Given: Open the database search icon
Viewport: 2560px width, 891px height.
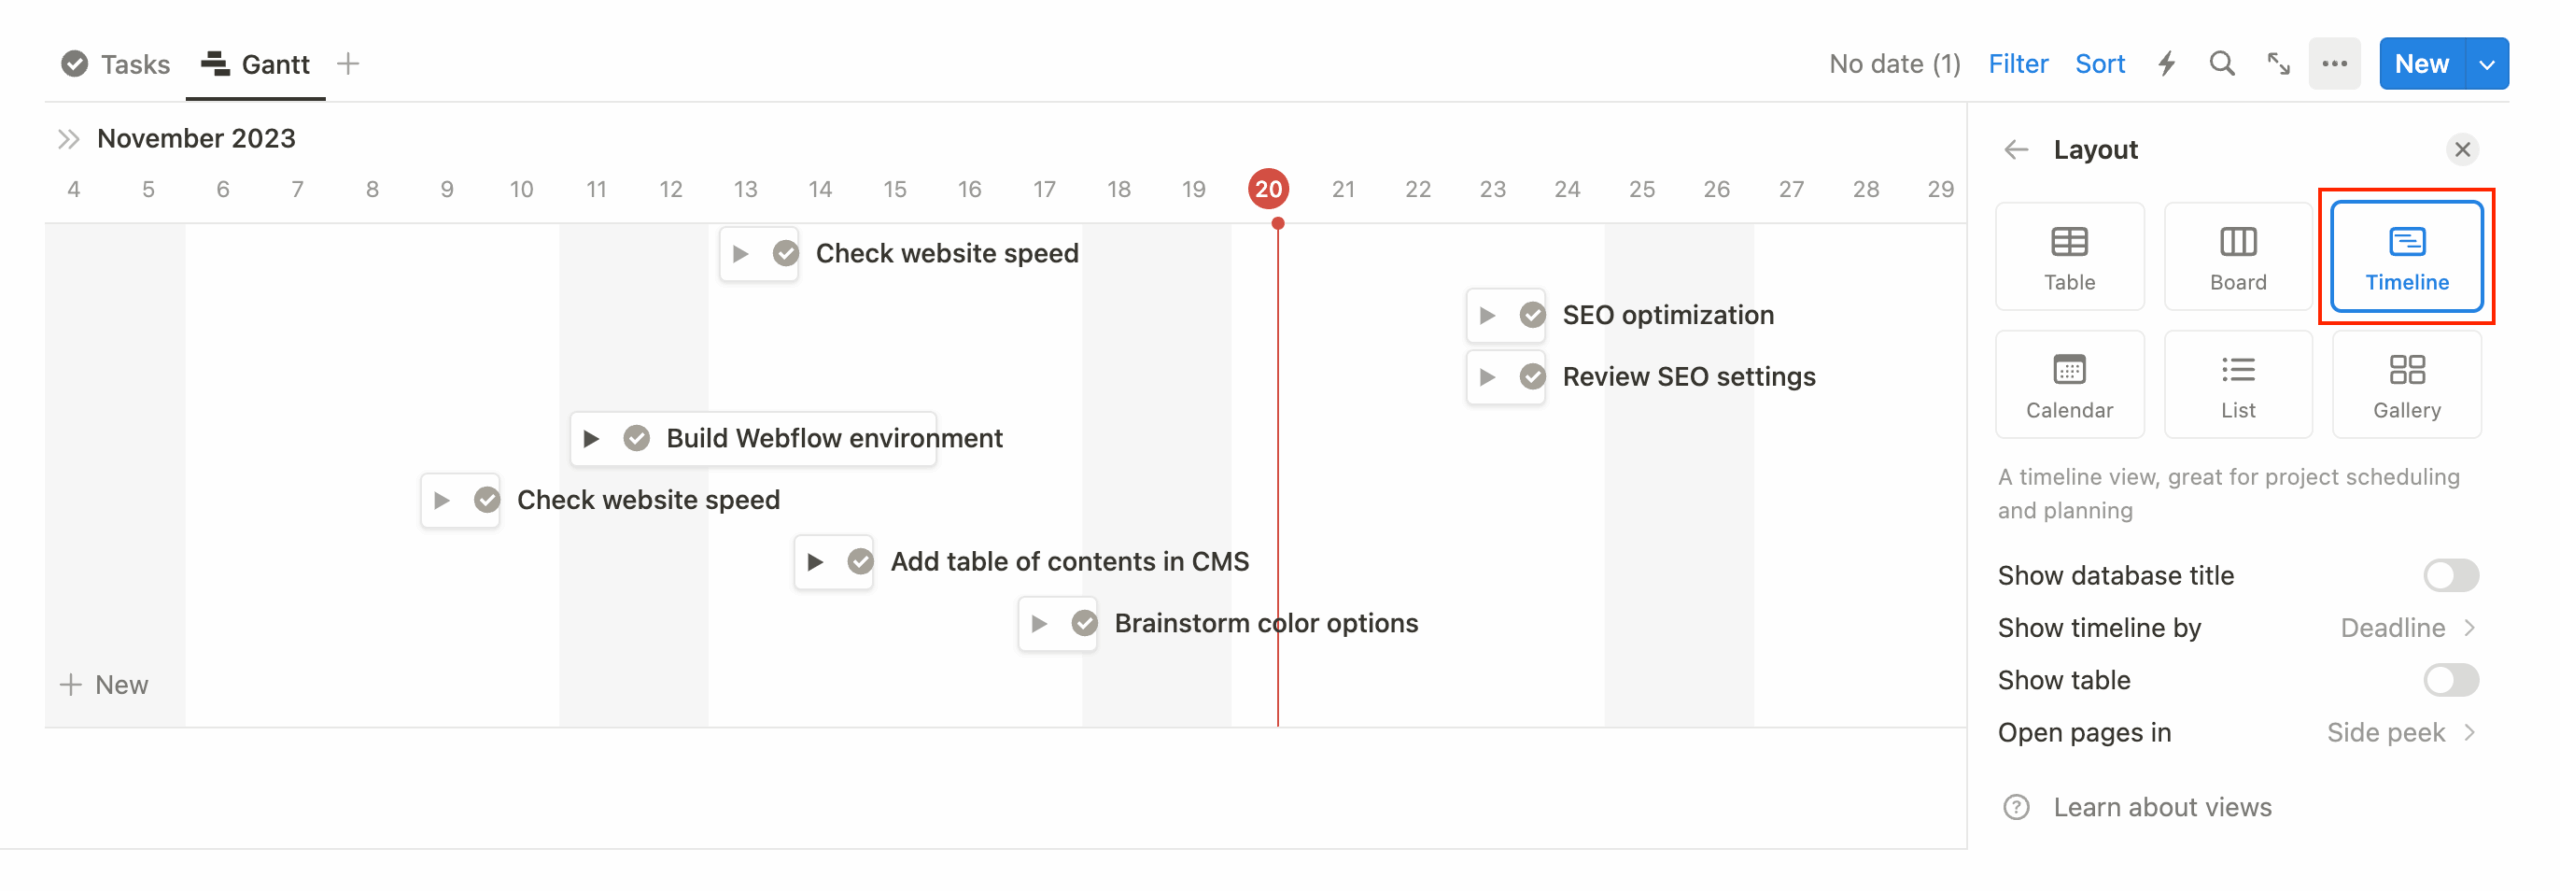Looking at the screenshot, I should click(2222, 63).
